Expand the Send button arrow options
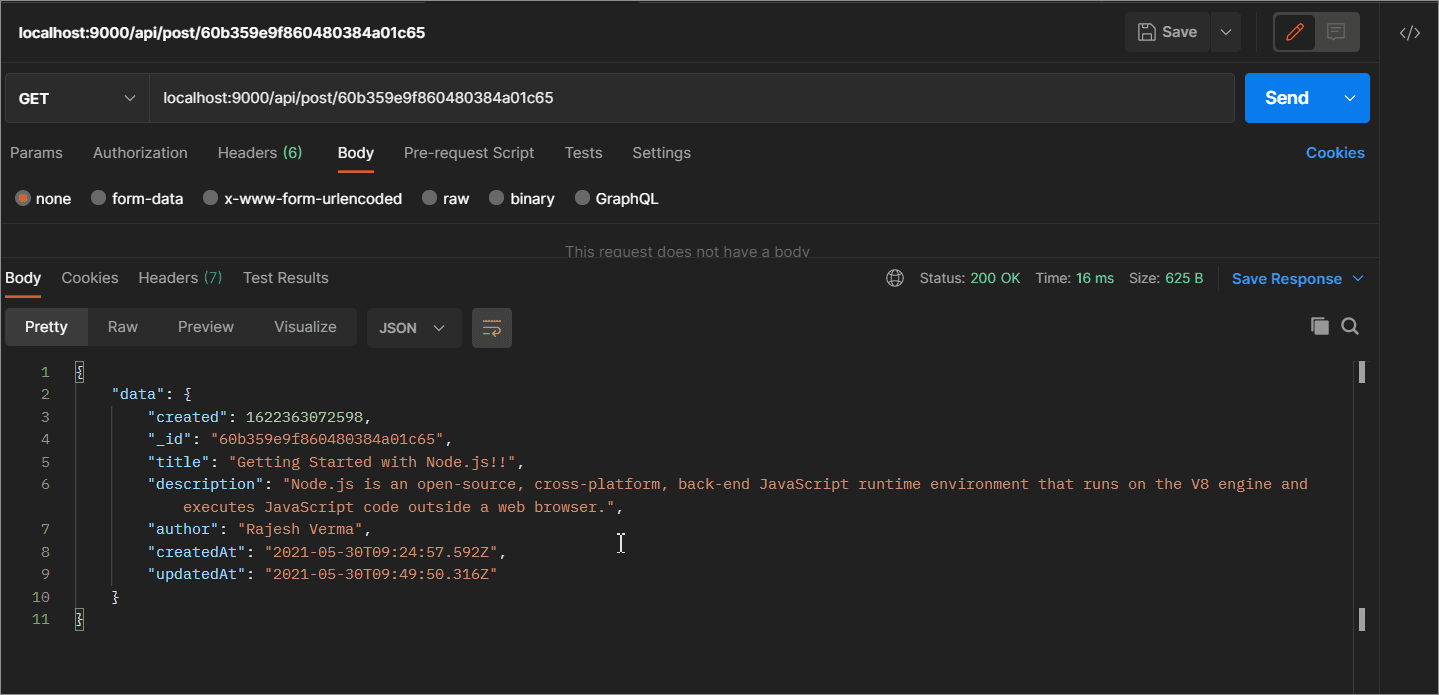 click(x=1350, y=98)
